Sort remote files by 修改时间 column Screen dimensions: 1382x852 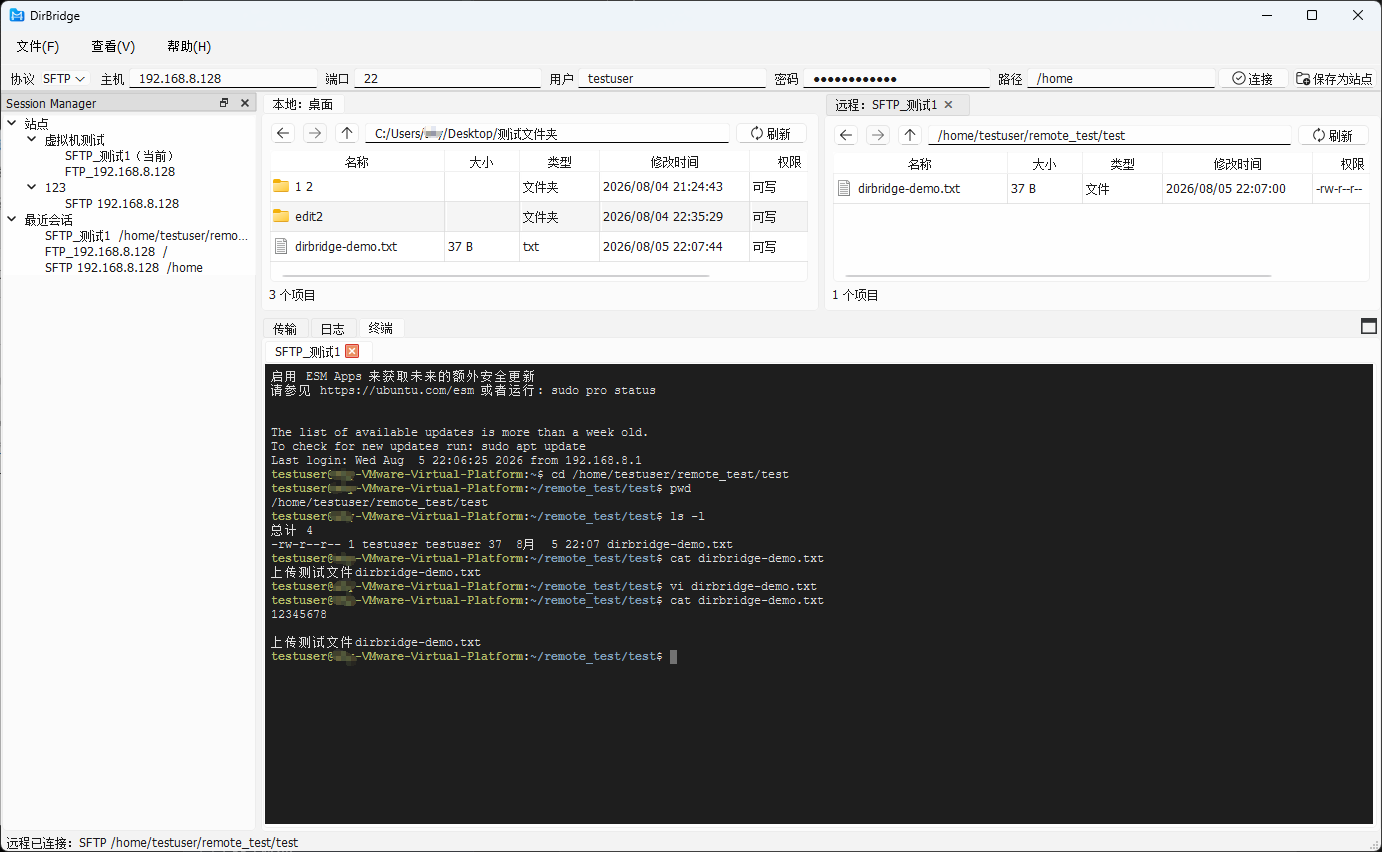tap(1237, 164)
